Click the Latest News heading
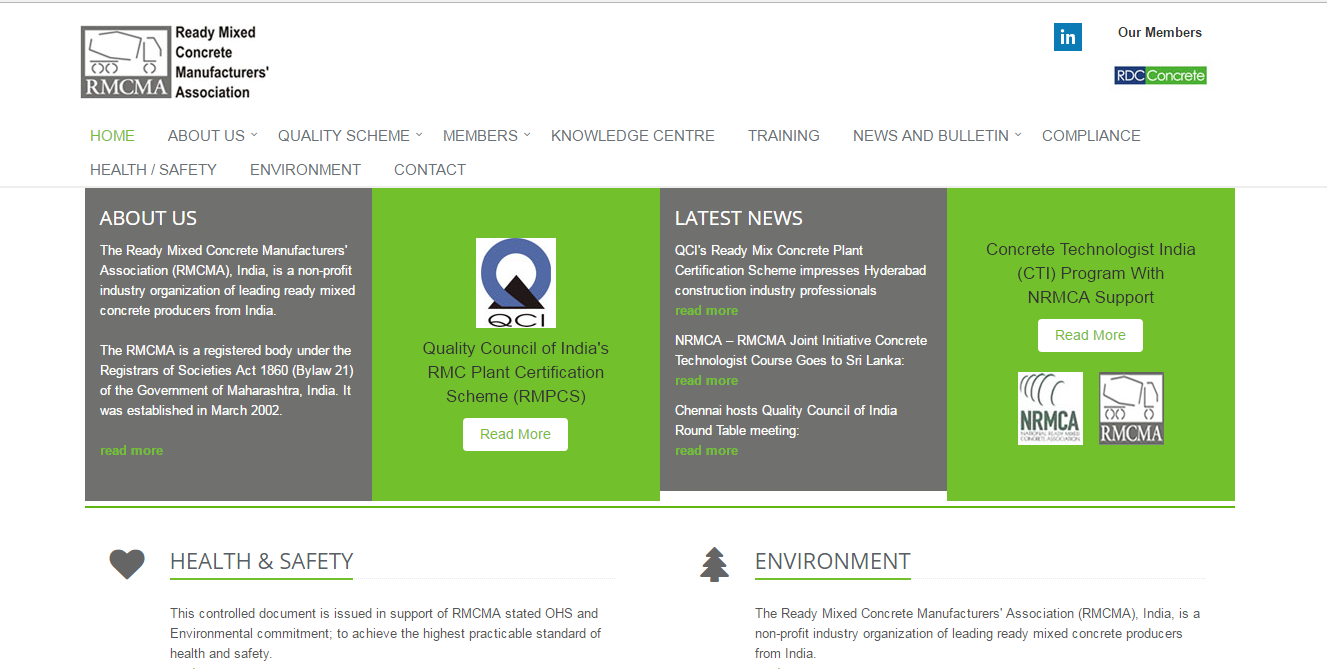1327x669 pixels. [x=739, y=218]
